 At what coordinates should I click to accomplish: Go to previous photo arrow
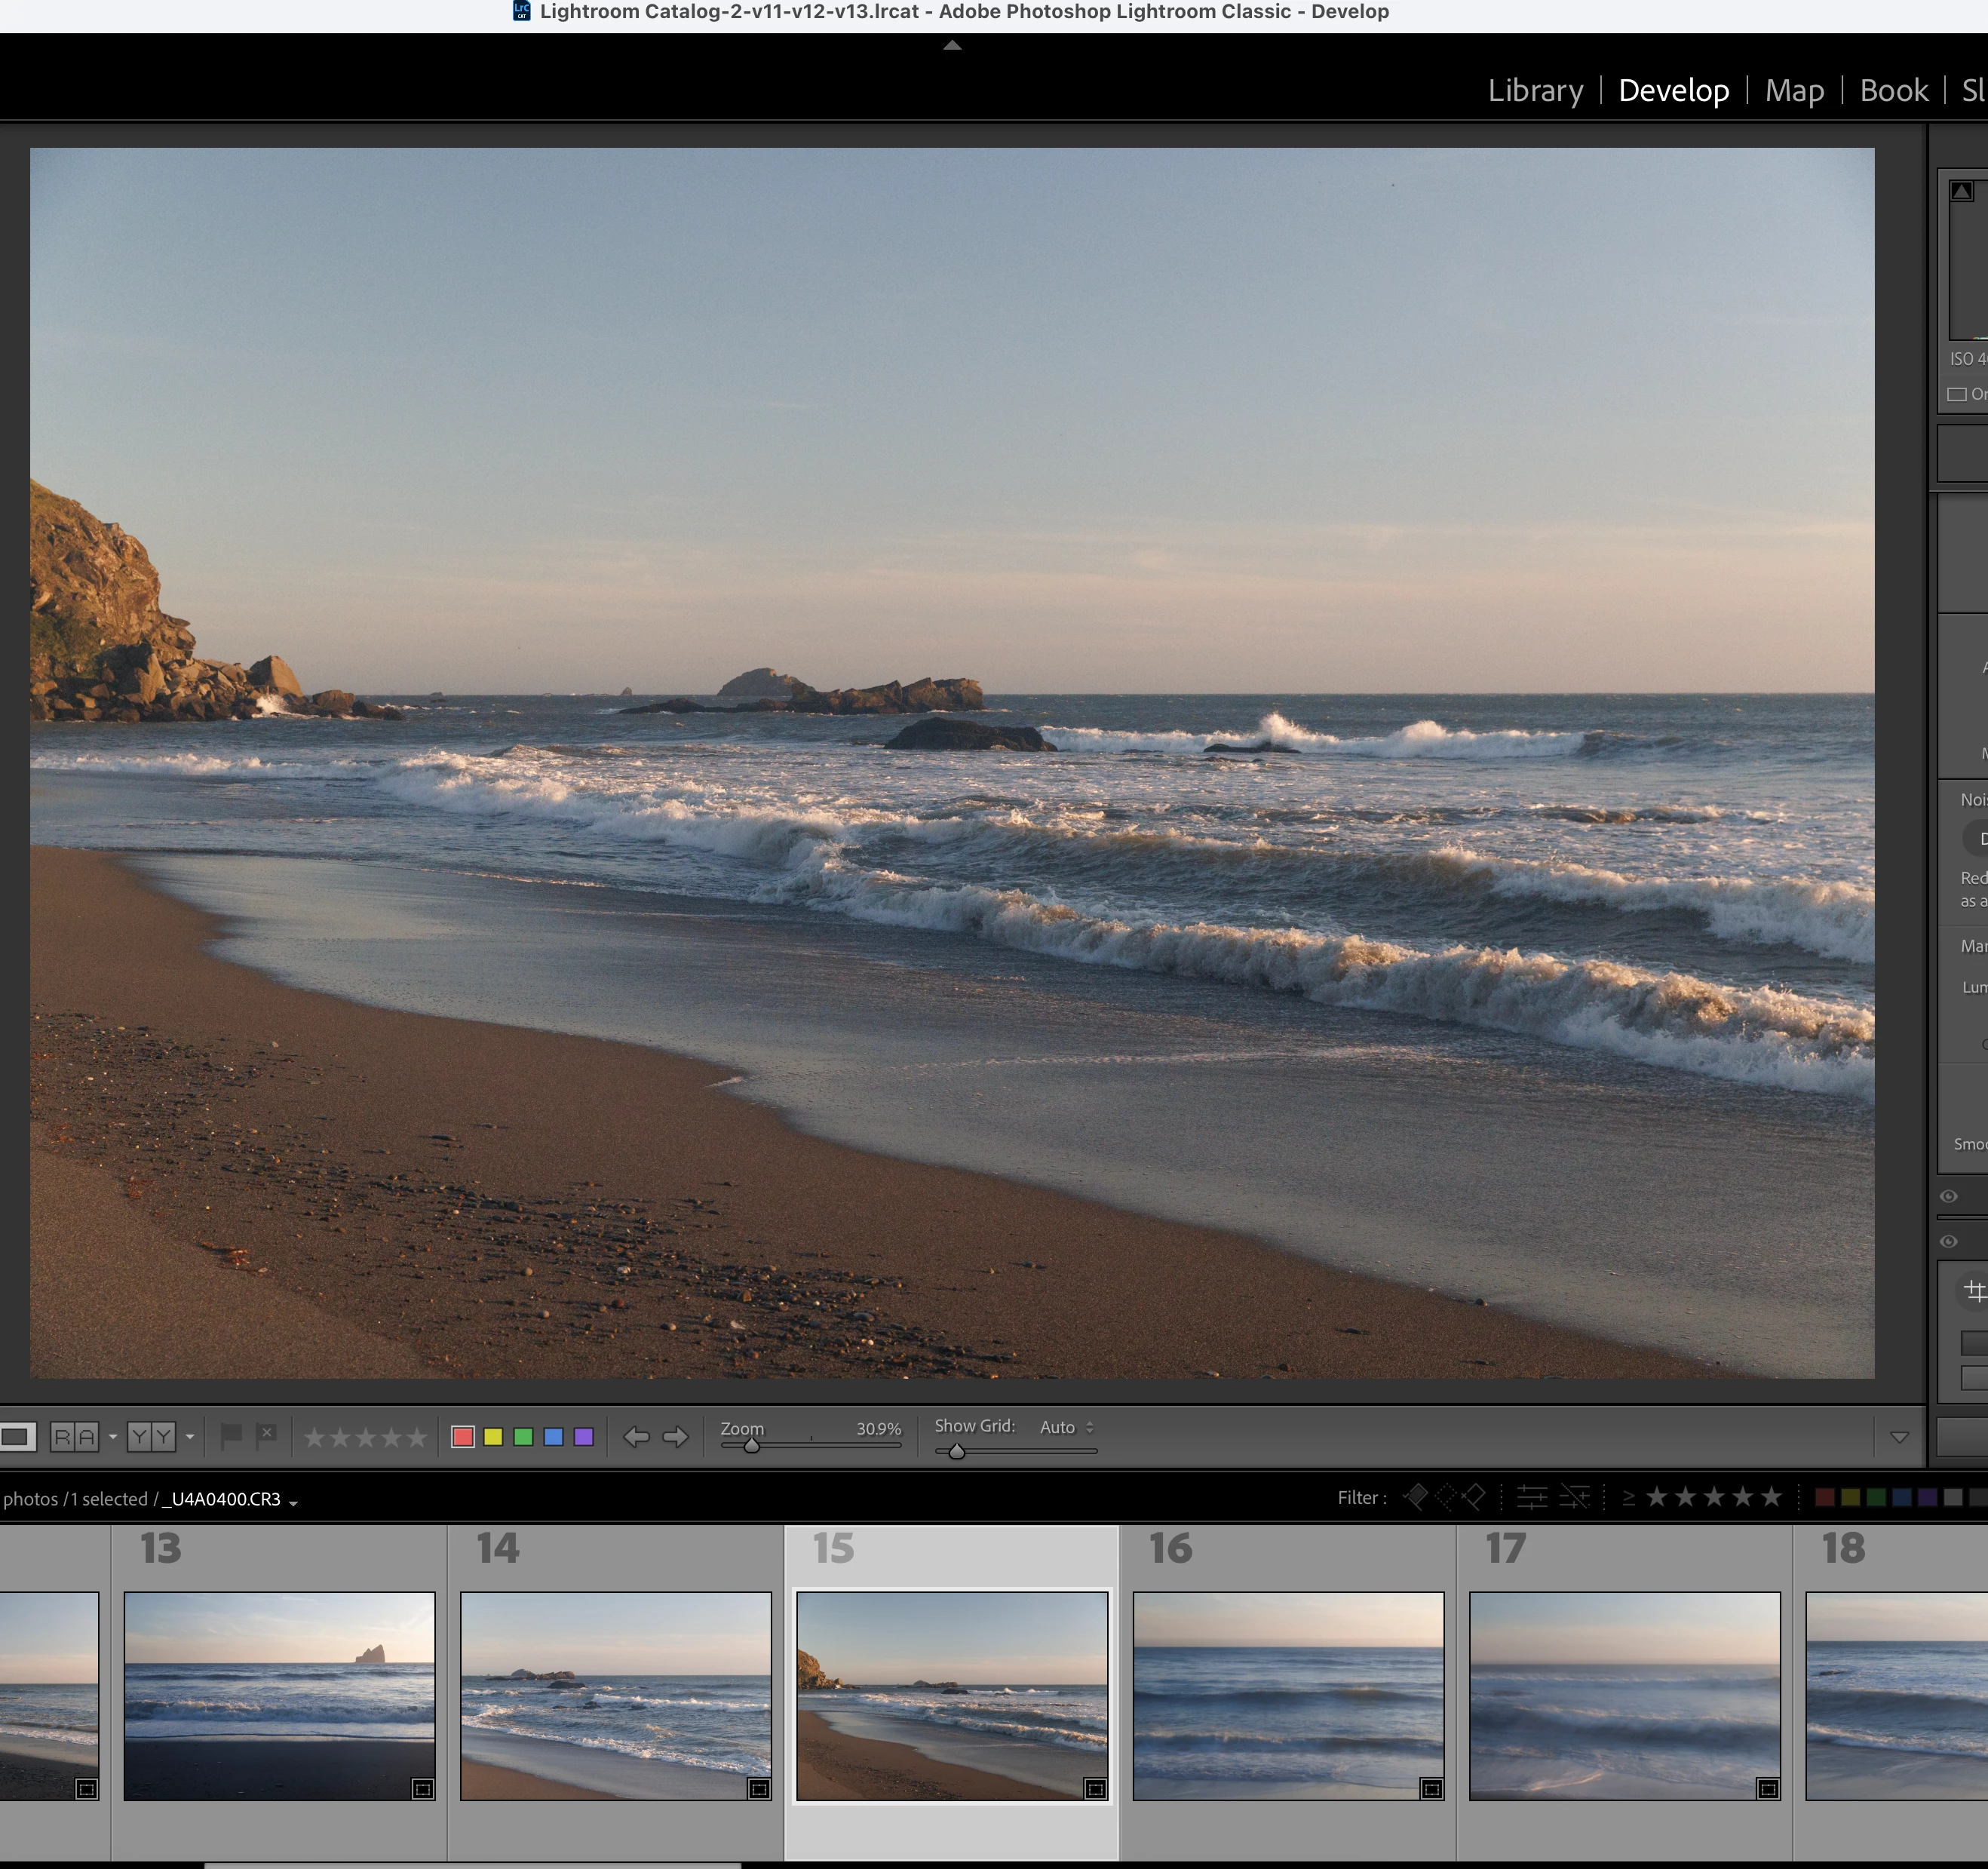(x=636, y=1437)
